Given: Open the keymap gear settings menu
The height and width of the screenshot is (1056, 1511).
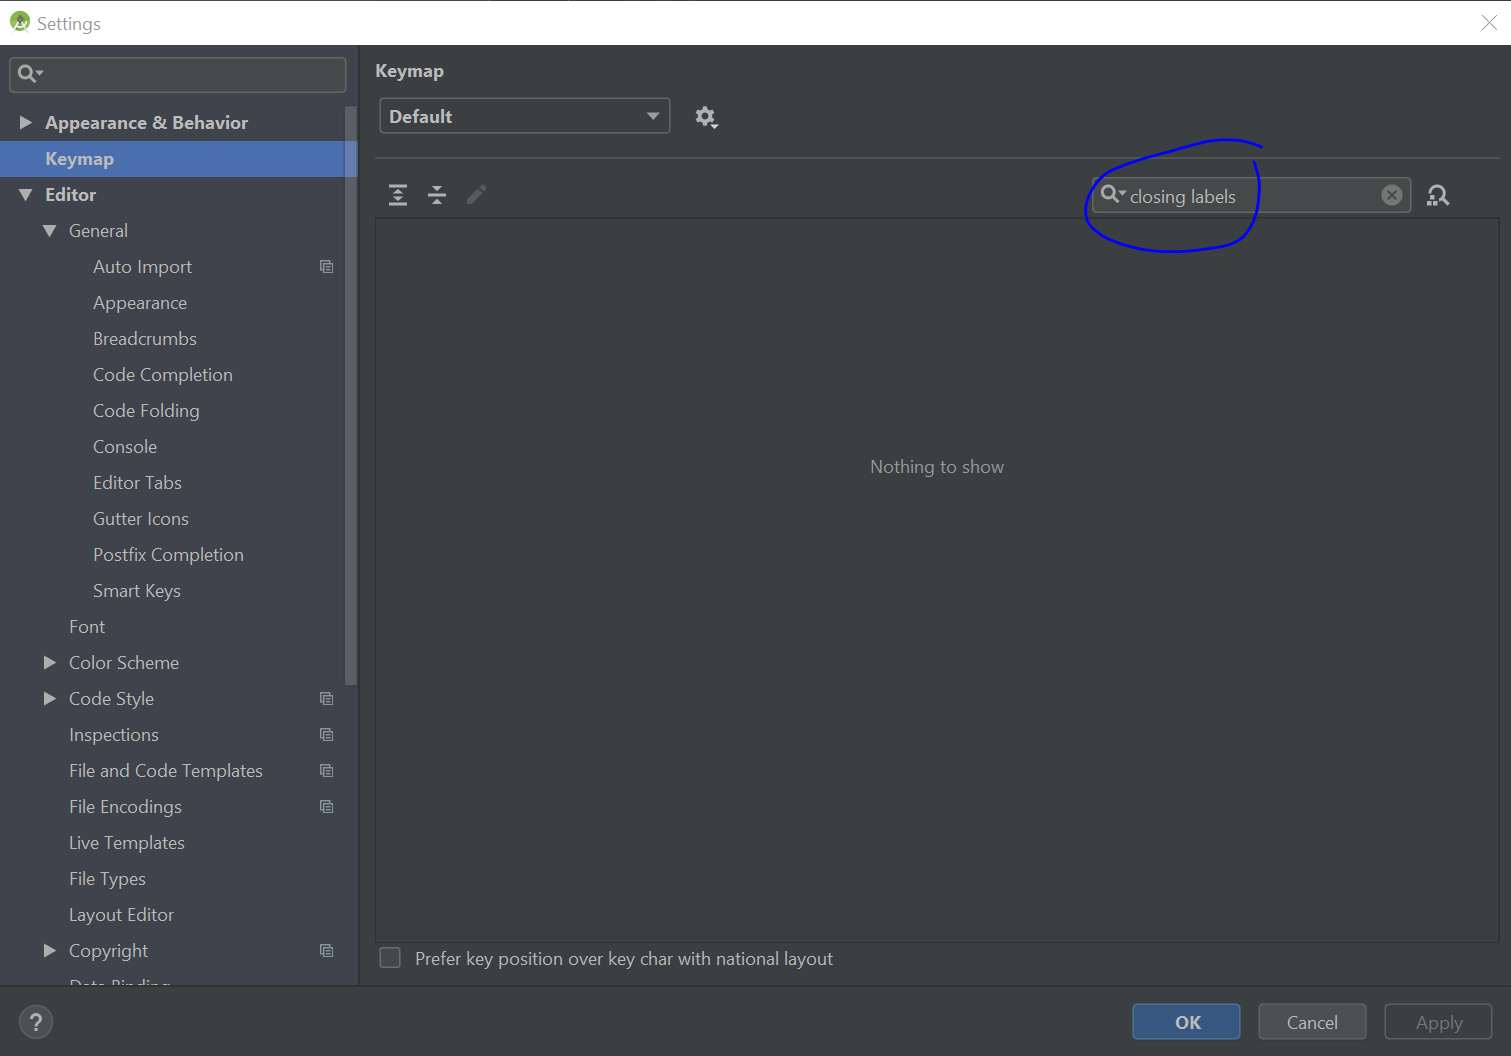Looking at the screenshot, I should click(x=707, y=117).
